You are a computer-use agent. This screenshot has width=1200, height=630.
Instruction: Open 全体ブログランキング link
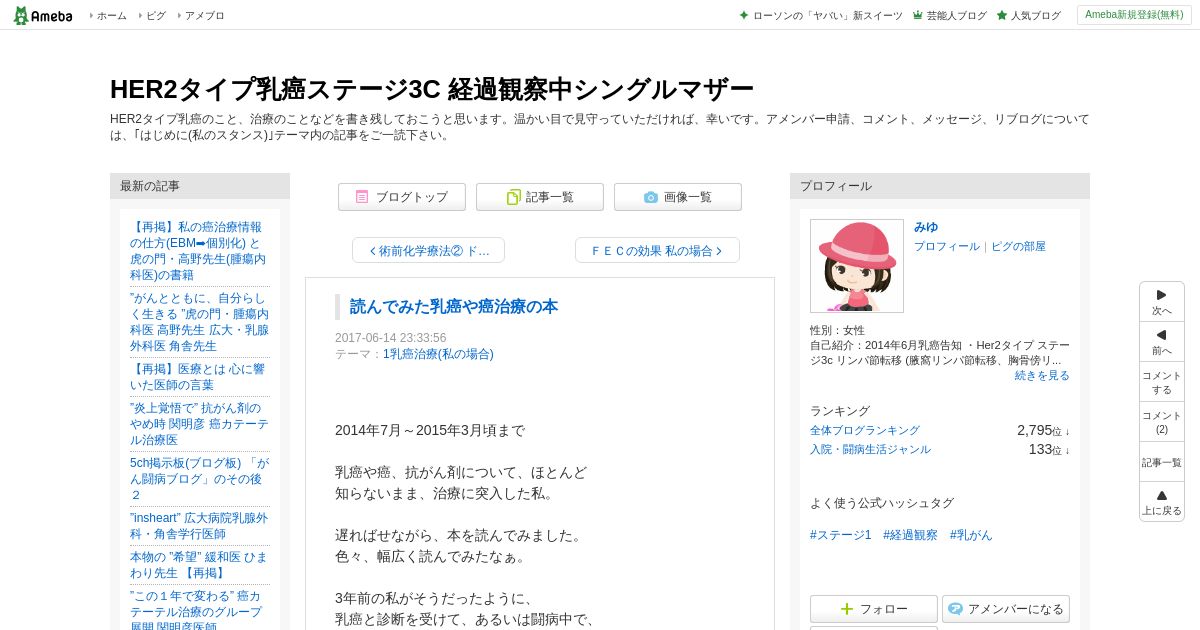pos(865,430)
